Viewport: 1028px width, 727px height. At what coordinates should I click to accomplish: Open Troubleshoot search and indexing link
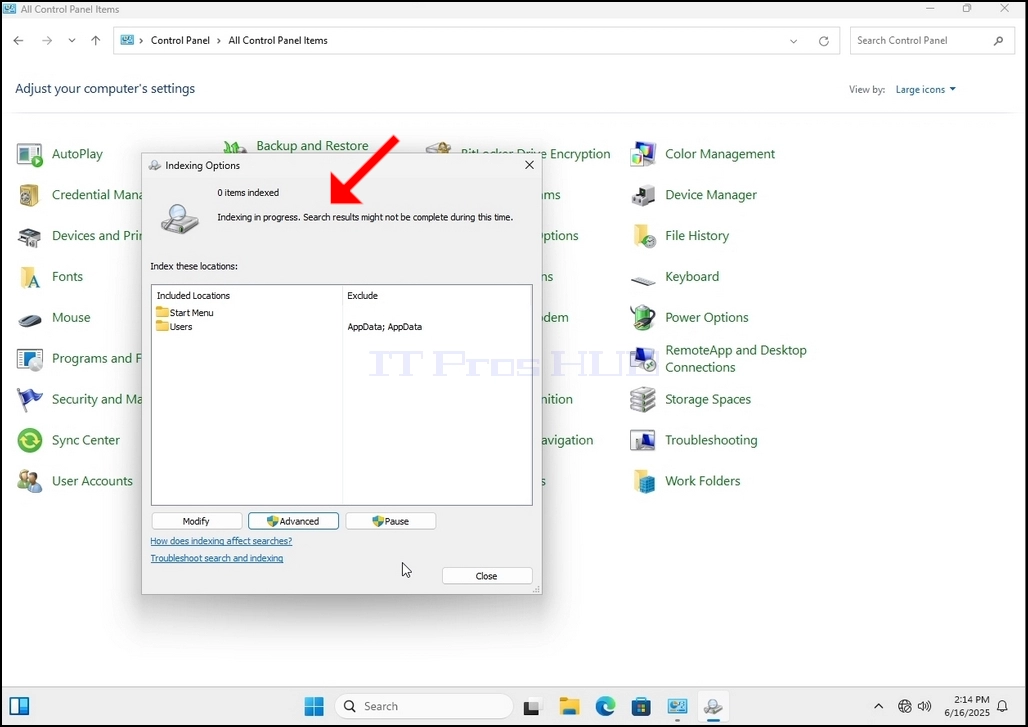pyautogui.click(x=217, y=559)
